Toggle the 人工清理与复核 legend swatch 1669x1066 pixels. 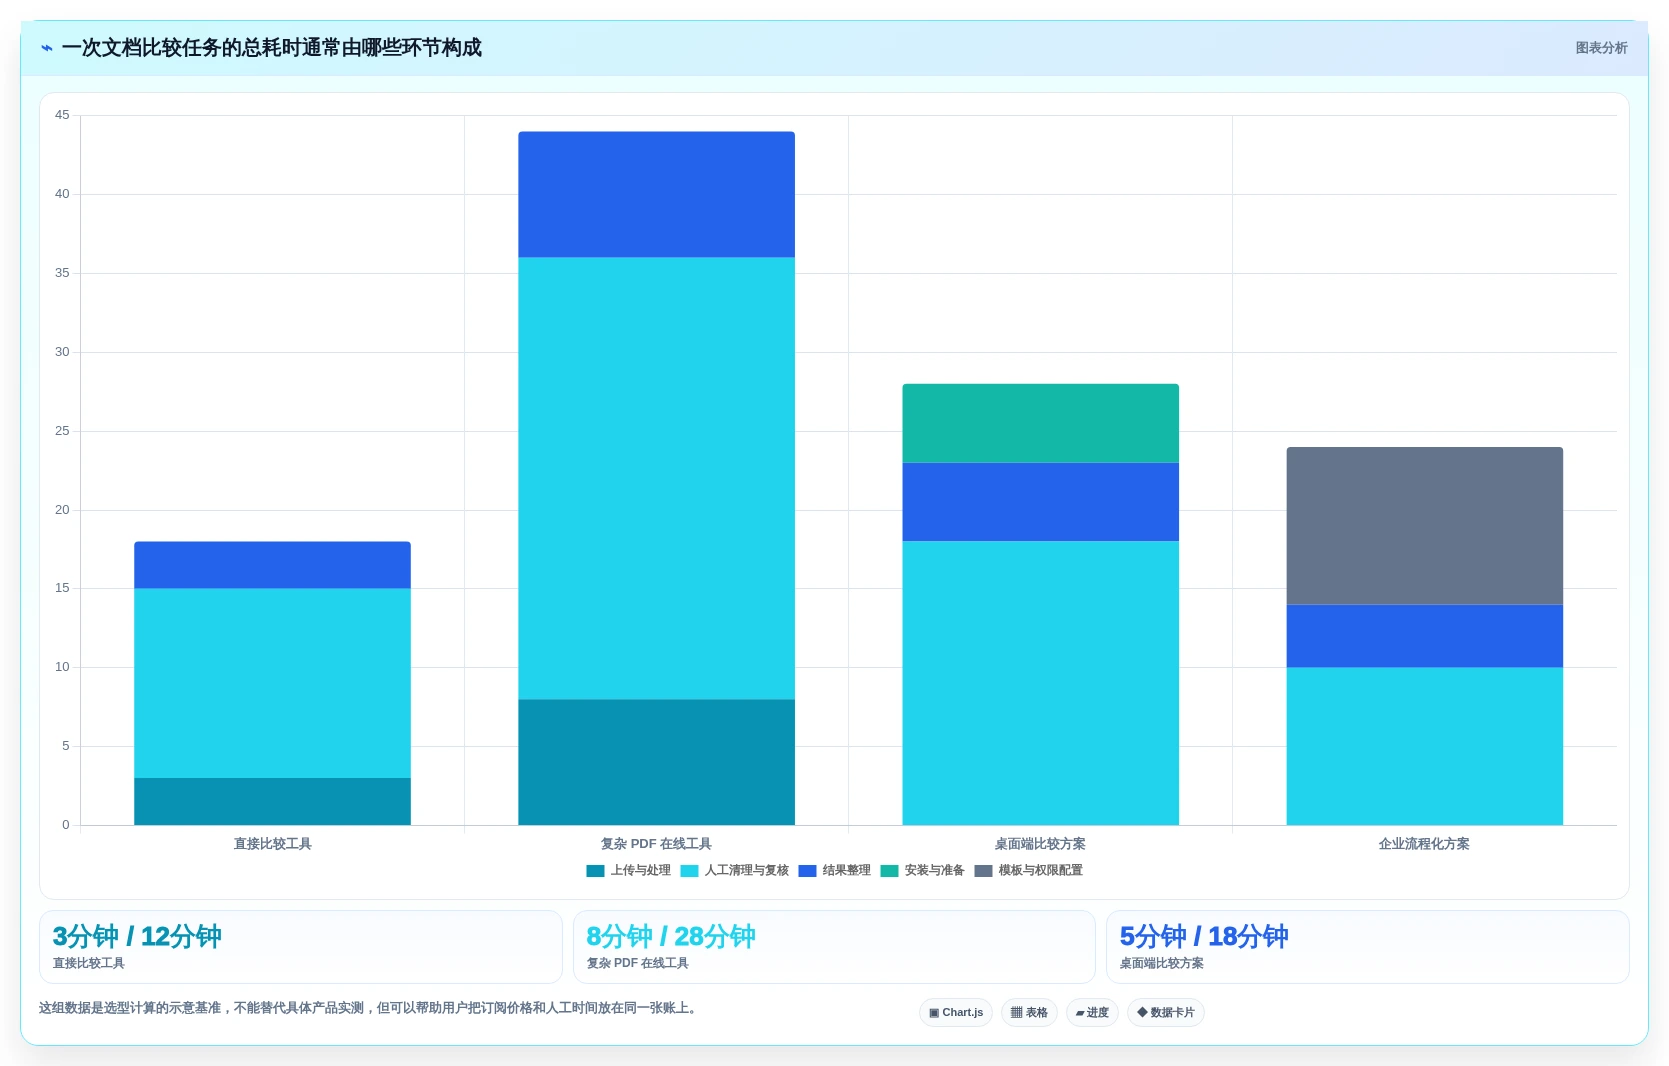point(689,871)
